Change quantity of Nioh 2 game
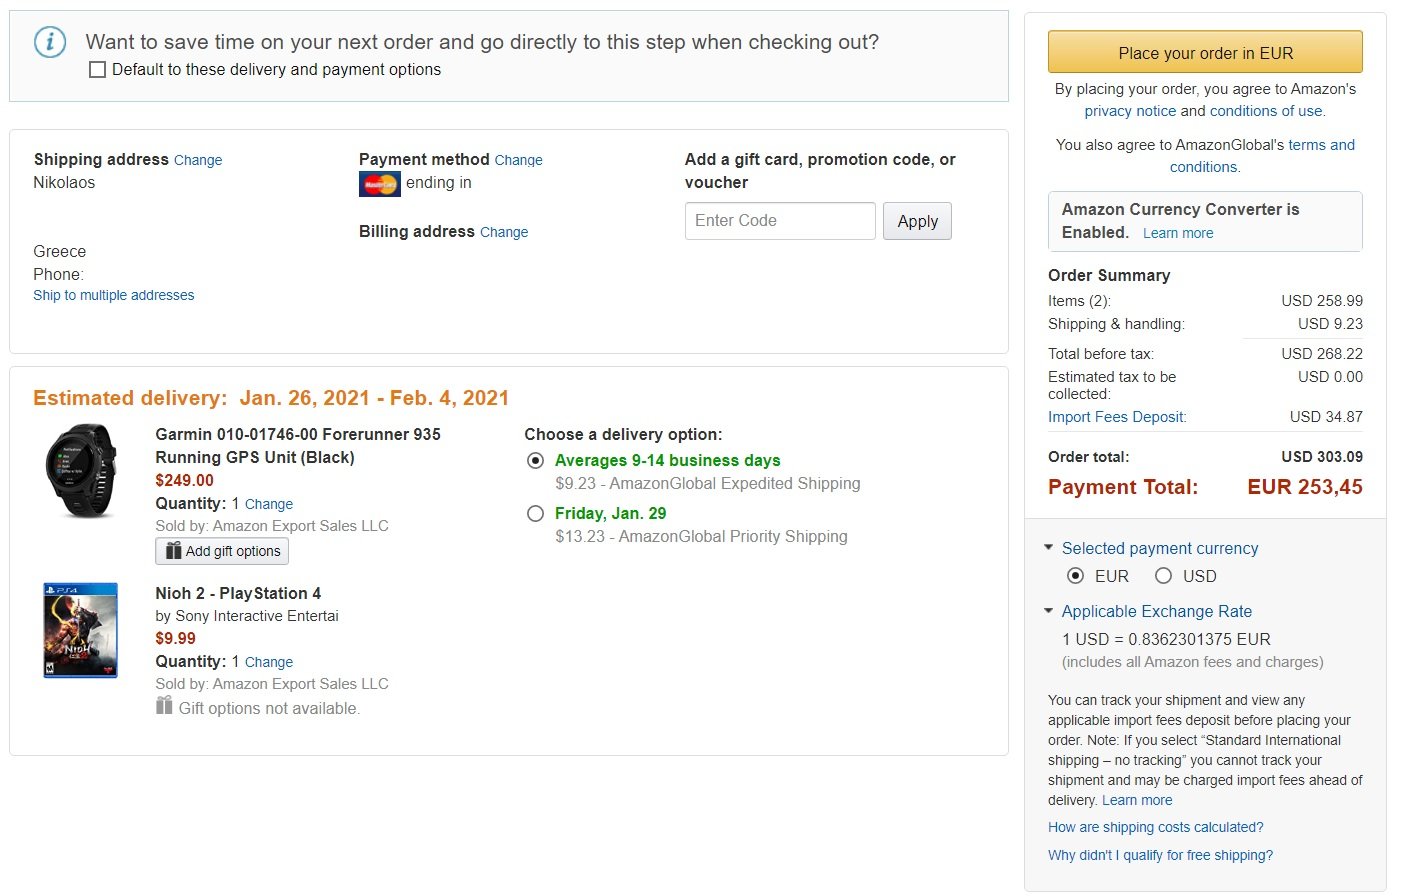Screen dimensions: 1401x896 [x=269, y=663]
